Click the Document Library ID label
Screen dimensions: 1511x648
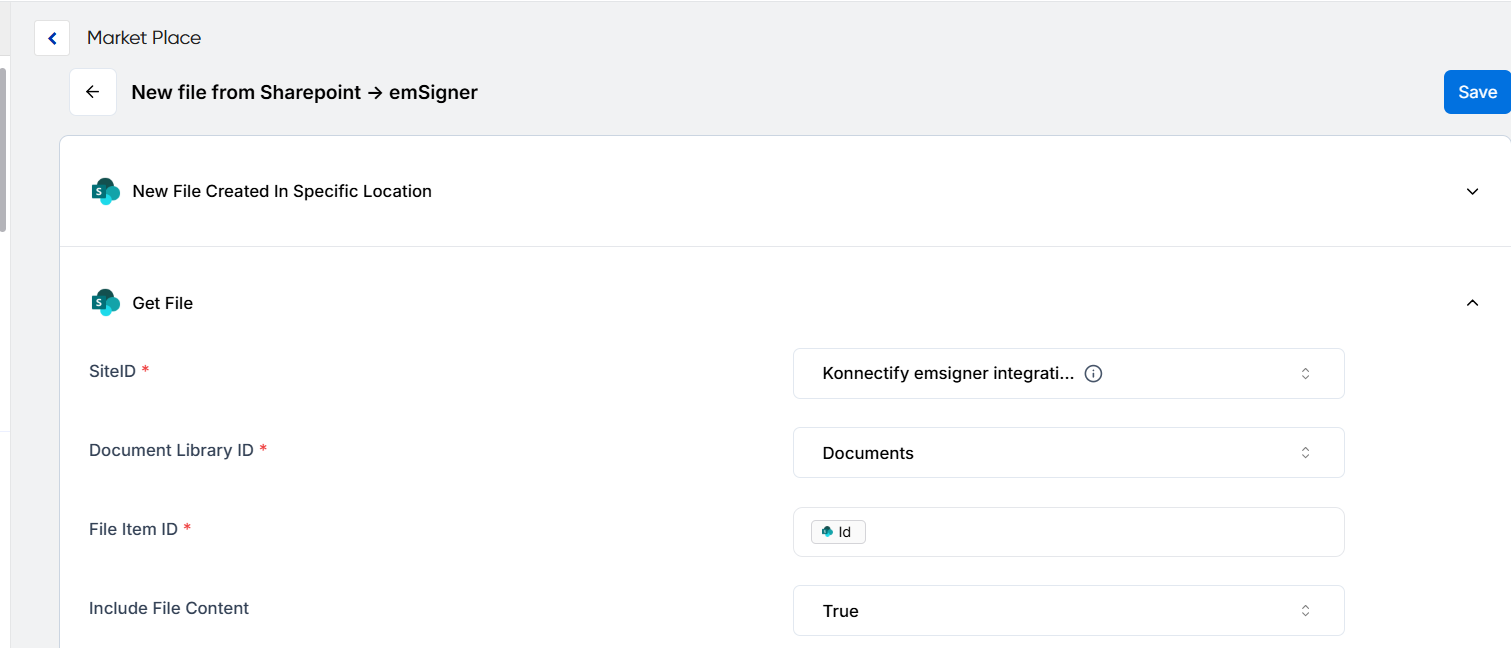[x=171, y=450]
